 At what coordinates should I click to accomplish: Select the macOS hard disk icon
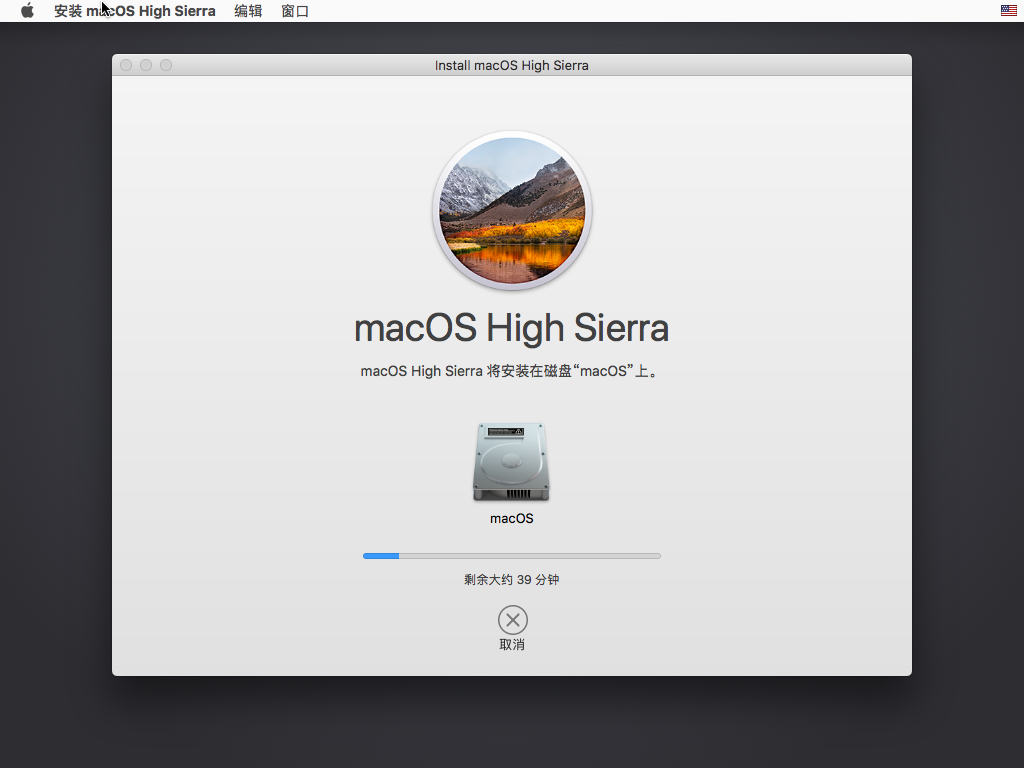511,462
